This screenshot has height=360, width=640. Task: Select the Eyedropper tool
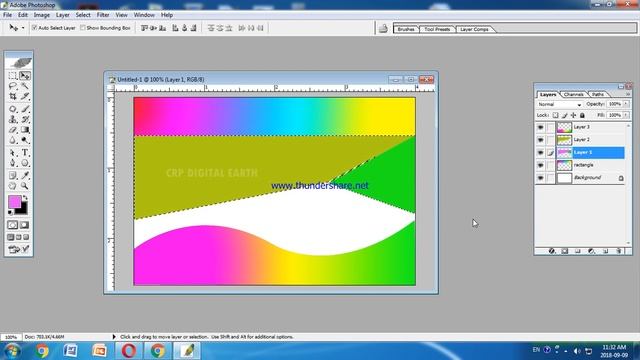tap(25, 176)
